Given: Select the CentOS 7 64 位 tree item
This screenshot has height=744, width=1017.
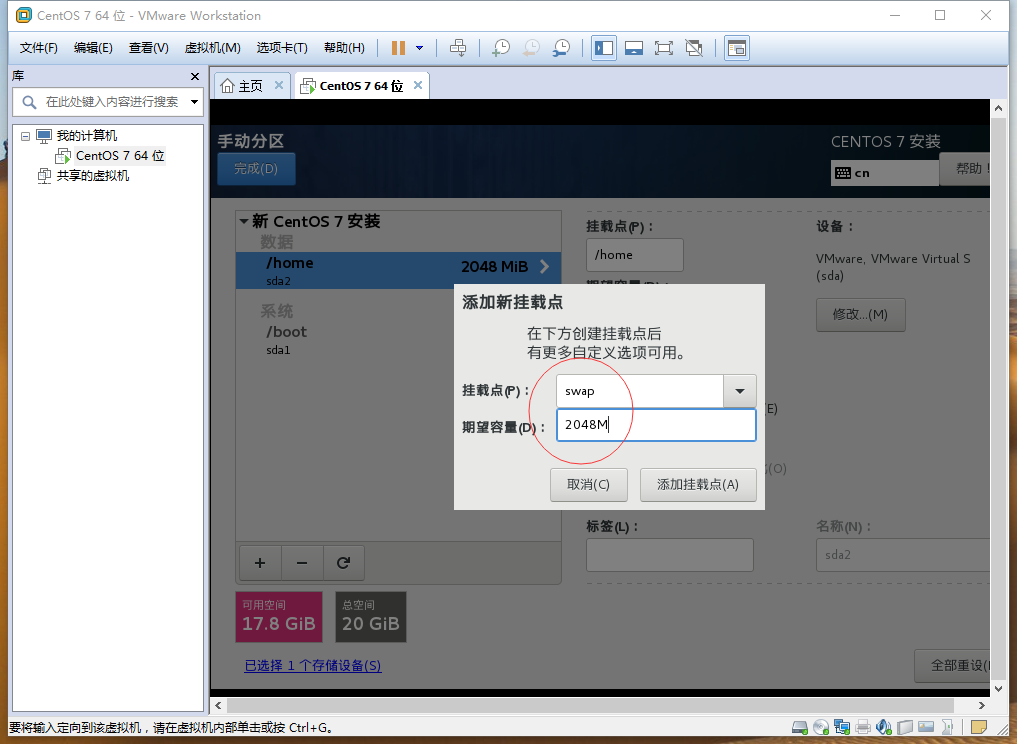Looking at the screenshot, I should [120, 156].
